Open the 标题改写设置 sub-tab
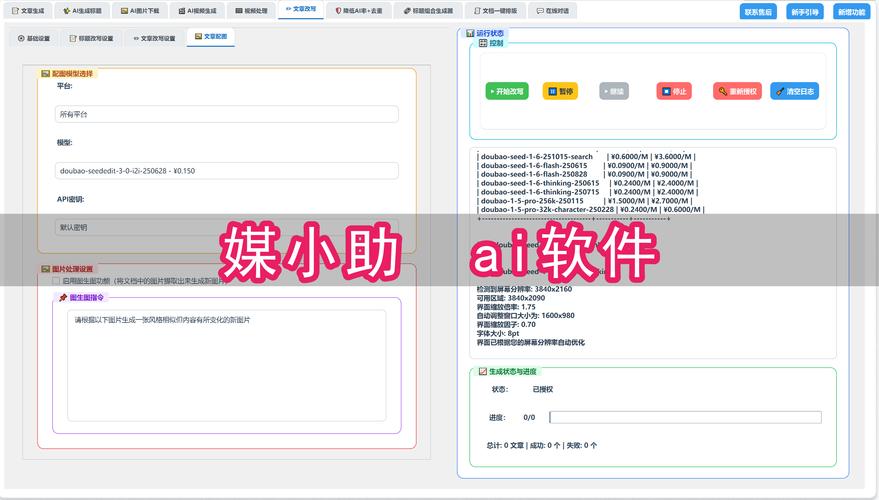This screenshot has height=500, width=879. (x=91, y=38)
